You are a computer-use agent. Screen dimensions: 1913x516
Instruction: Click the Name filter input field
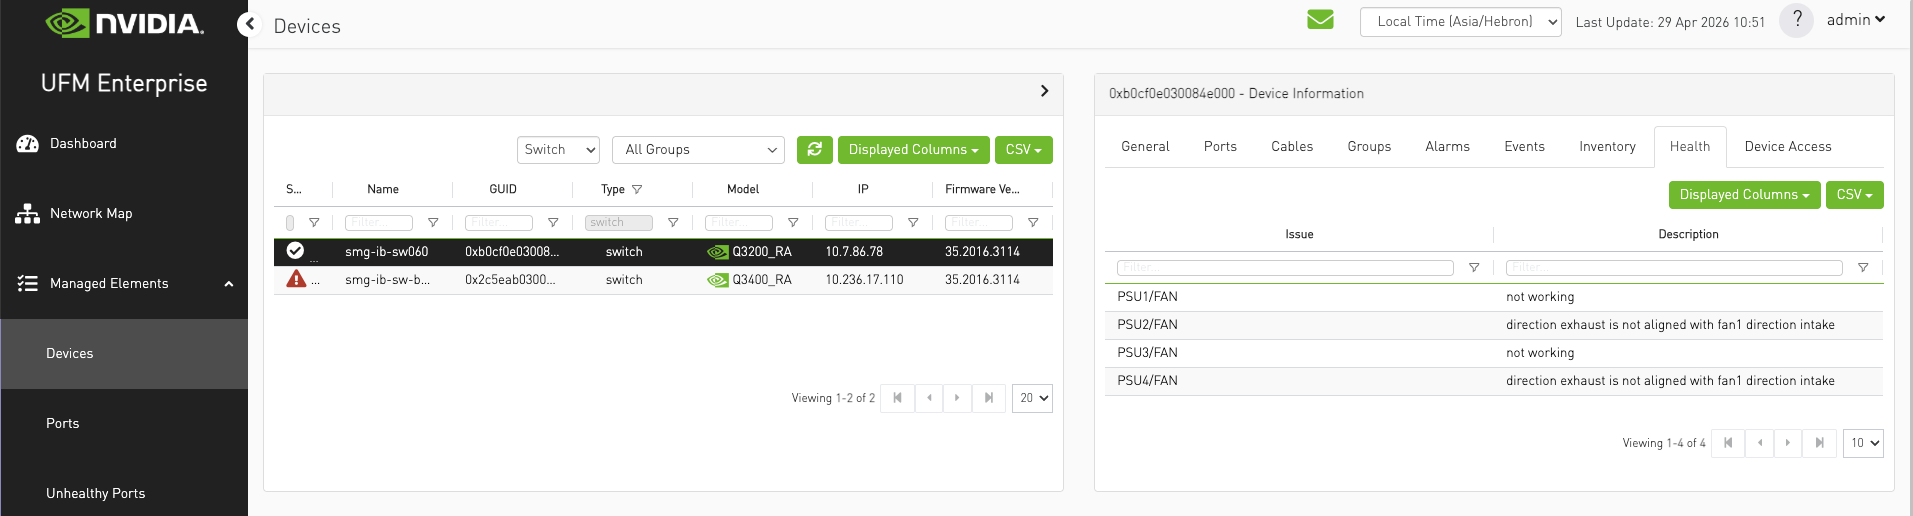[x=379, y=223]
